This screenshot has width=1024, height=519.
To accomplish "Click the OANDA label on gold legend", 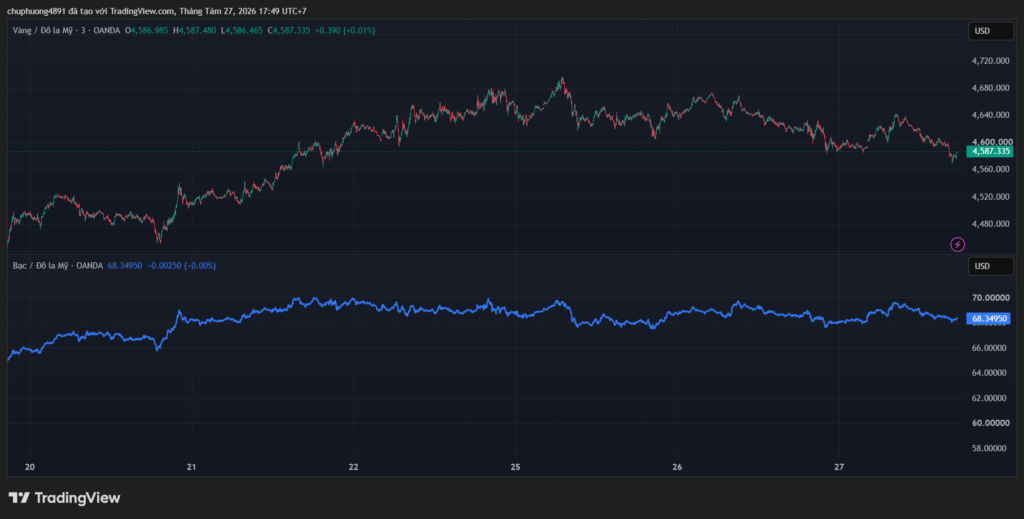I will 106,31.
